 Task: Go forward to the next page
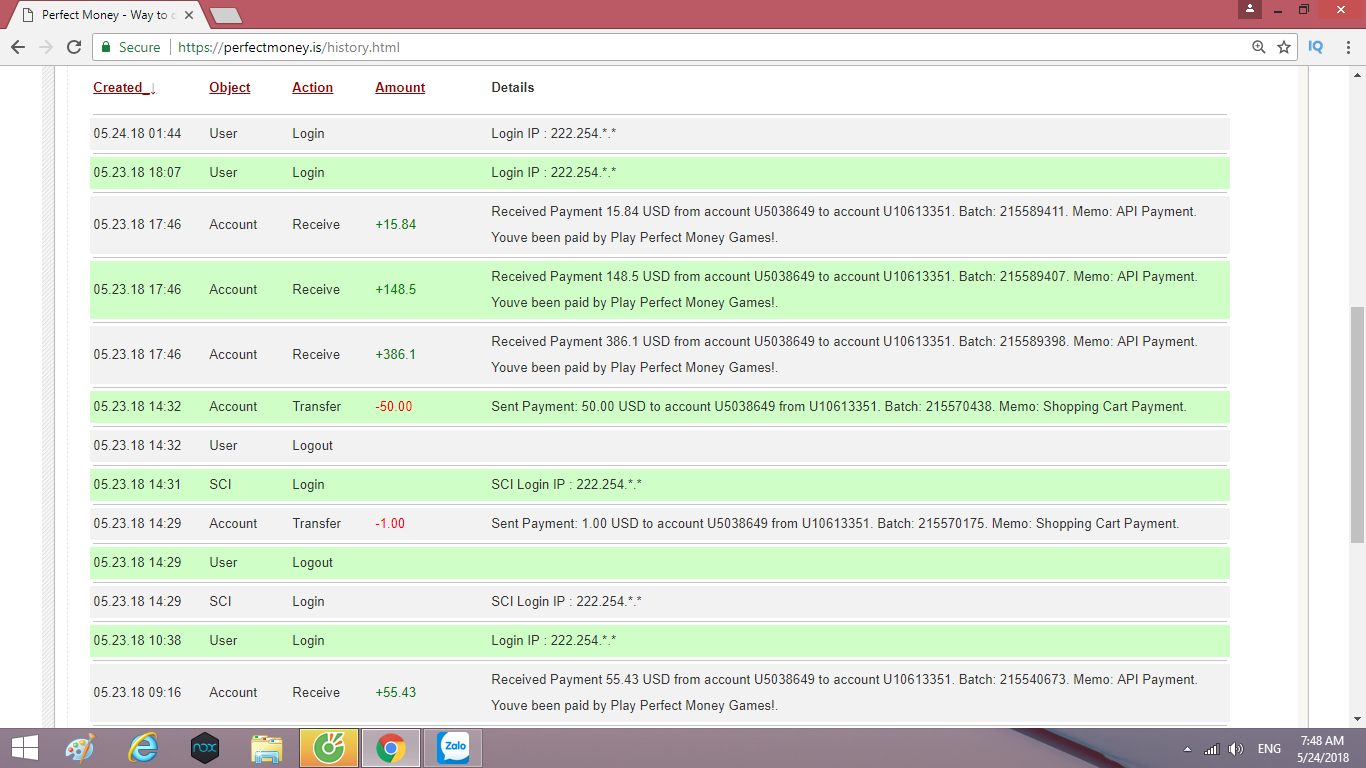46,47
